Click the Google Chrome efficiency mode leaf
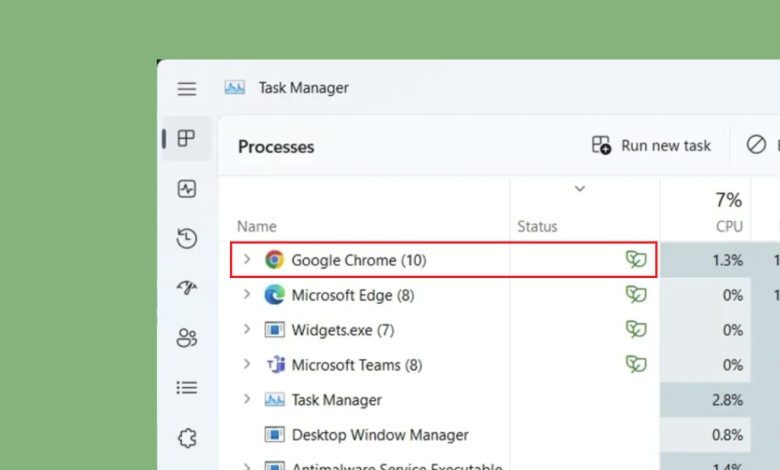The width and height of the screenshot is (780, 470). click(x=636, y=260)
